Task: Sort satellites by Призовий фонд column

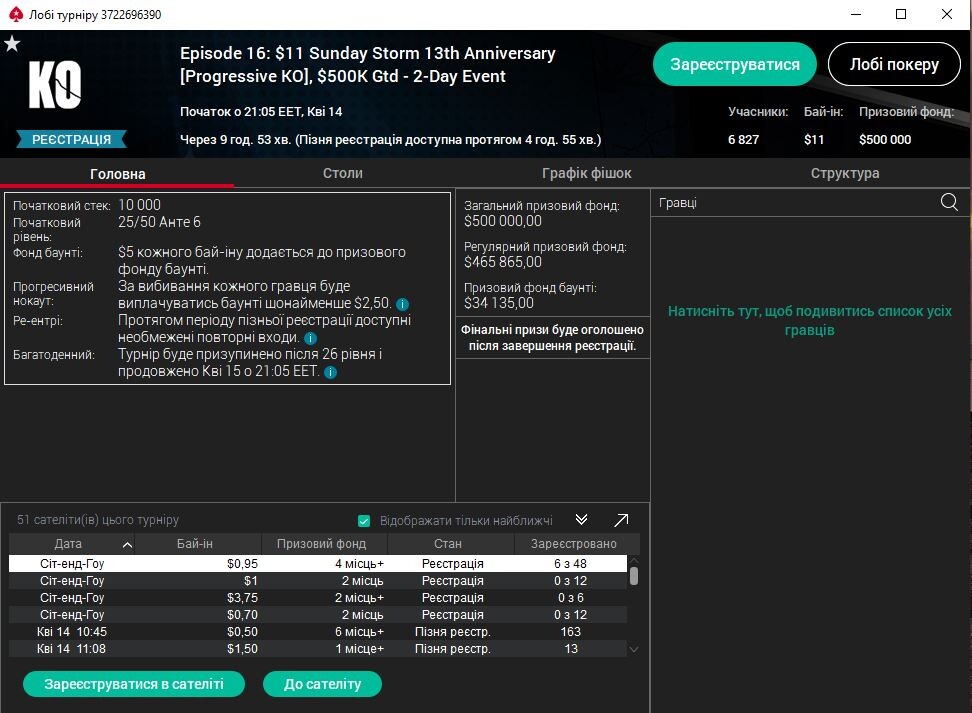Action: (324, 544)
